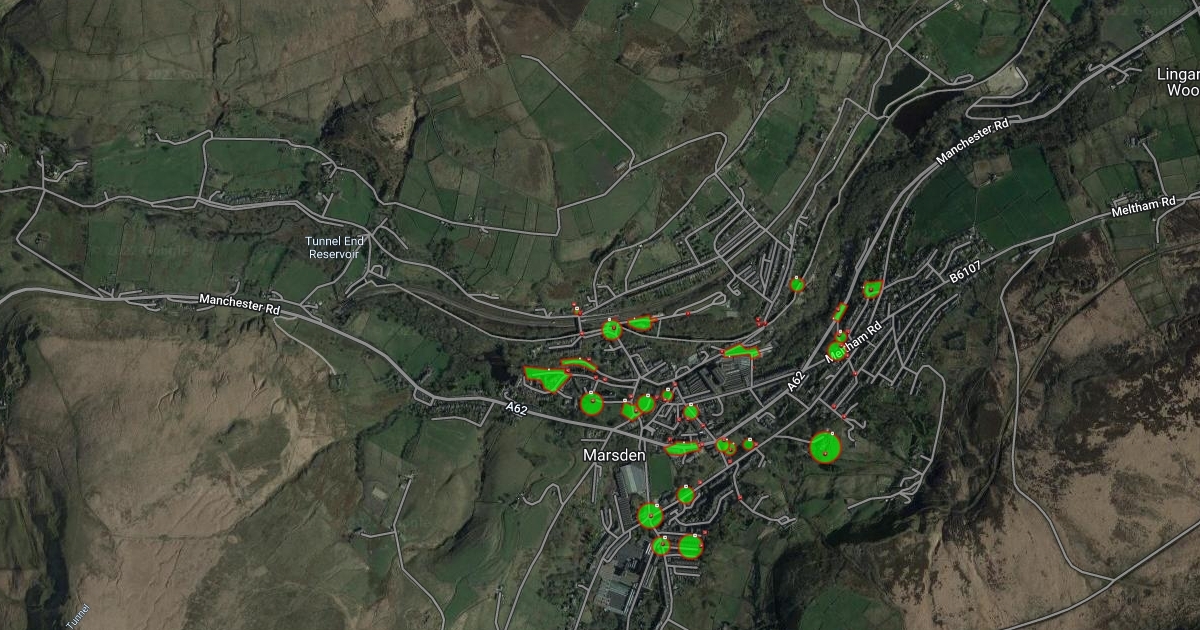This screenshot has width=1200, height=630.
Task: Select the Tunnel End Reservoir label
Action: pyautogui.click(x=334, y=248)
